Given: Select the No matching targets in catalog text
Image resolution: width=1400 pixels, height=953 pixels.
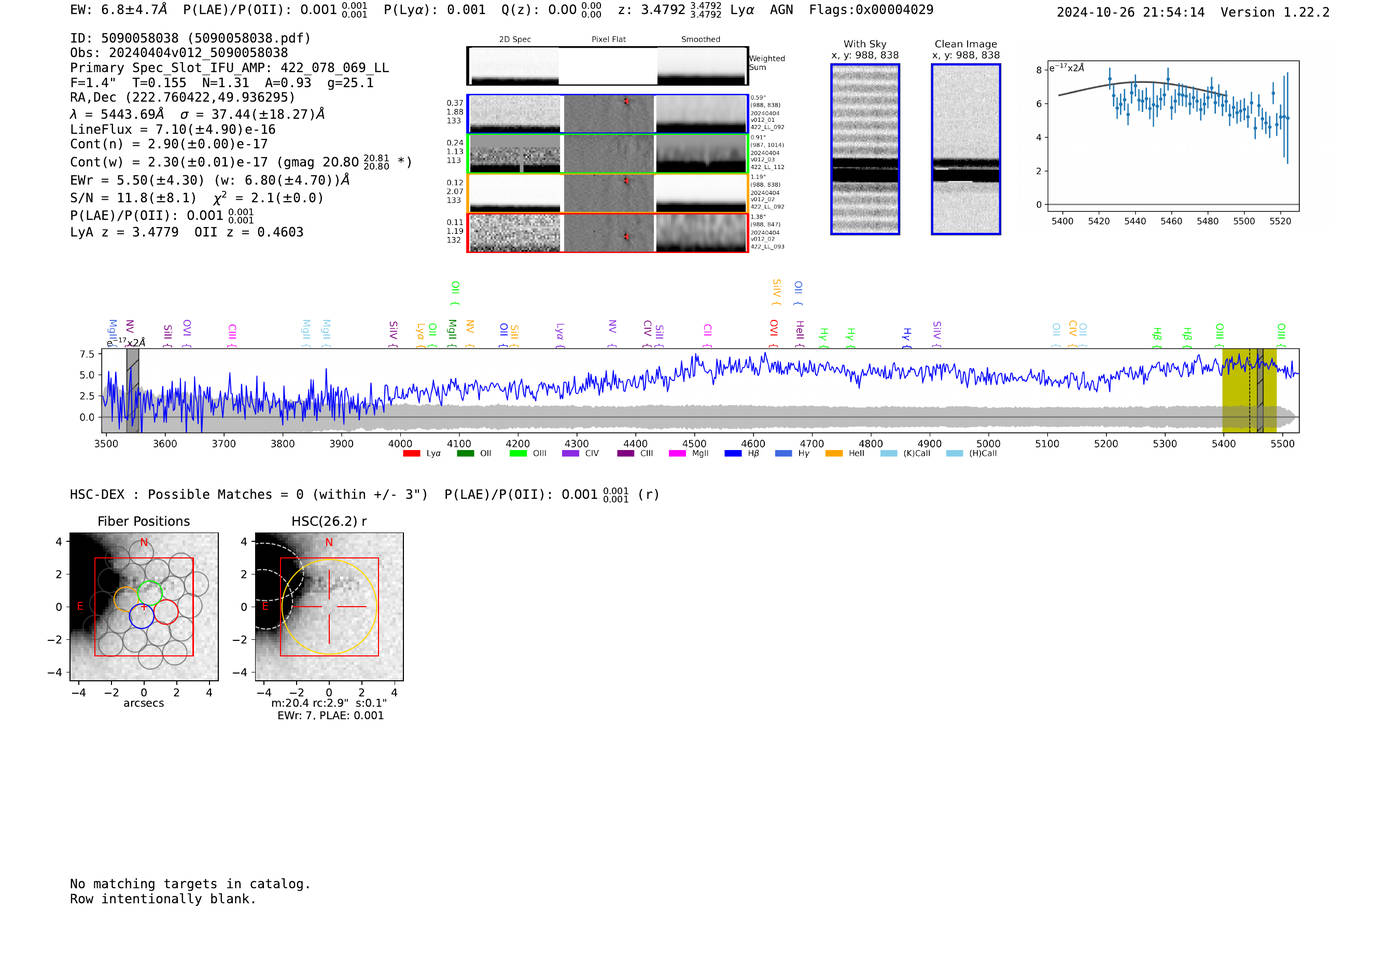Looking at the screenshot, I should pyautogui.click(x=190, y=884).
